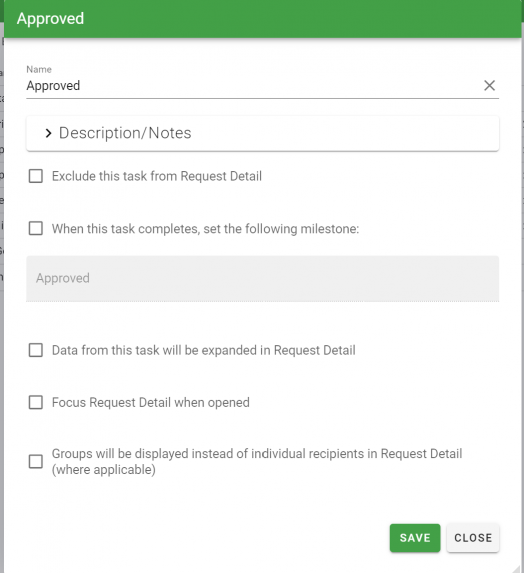Click the small Name field label
Viewport: 524px width, 573px height.
(39, 69)
